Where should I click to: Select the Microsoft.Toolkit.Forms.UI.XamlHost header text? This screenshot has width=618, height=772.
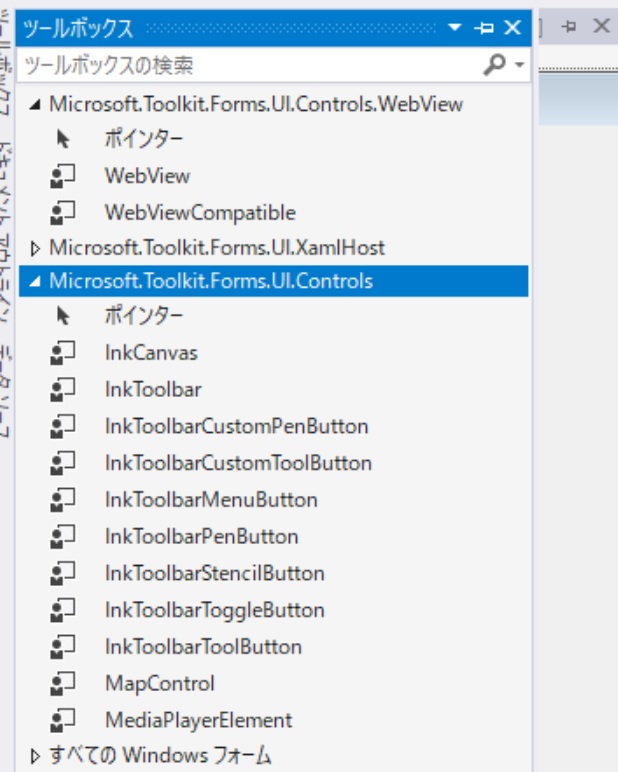click(x=217, y=248)
